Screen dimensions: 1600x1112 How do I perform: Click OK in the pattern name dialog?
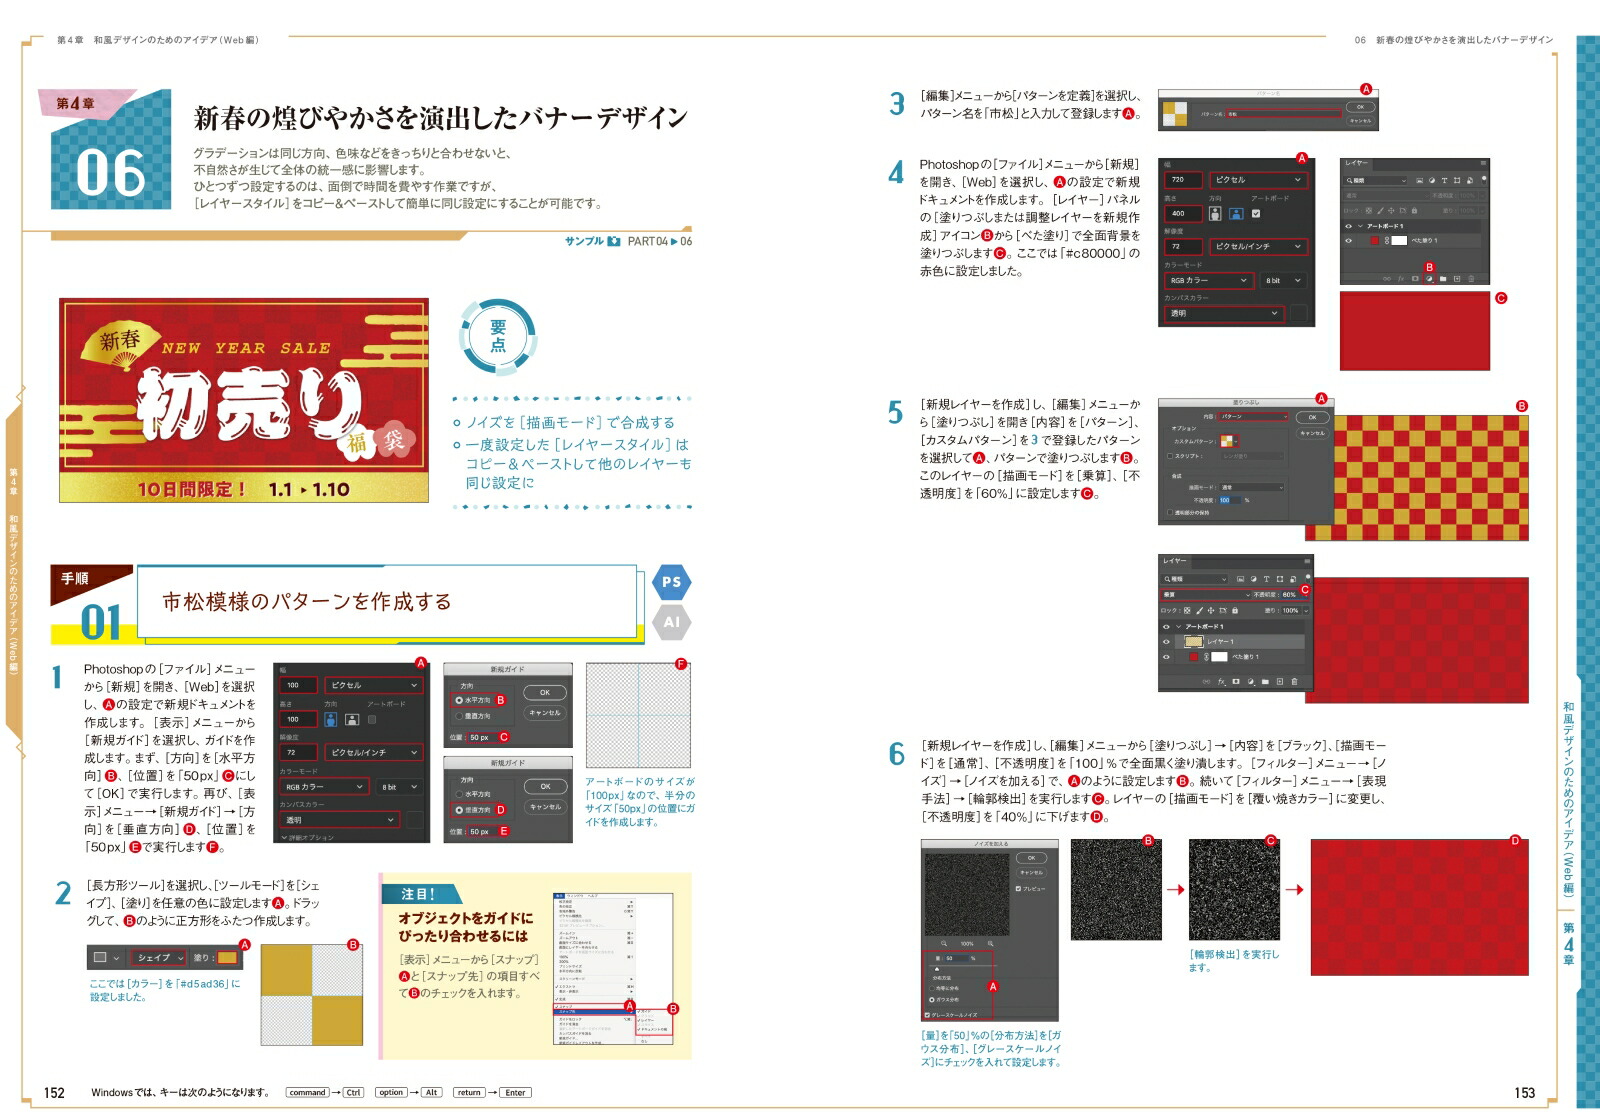1361,107
